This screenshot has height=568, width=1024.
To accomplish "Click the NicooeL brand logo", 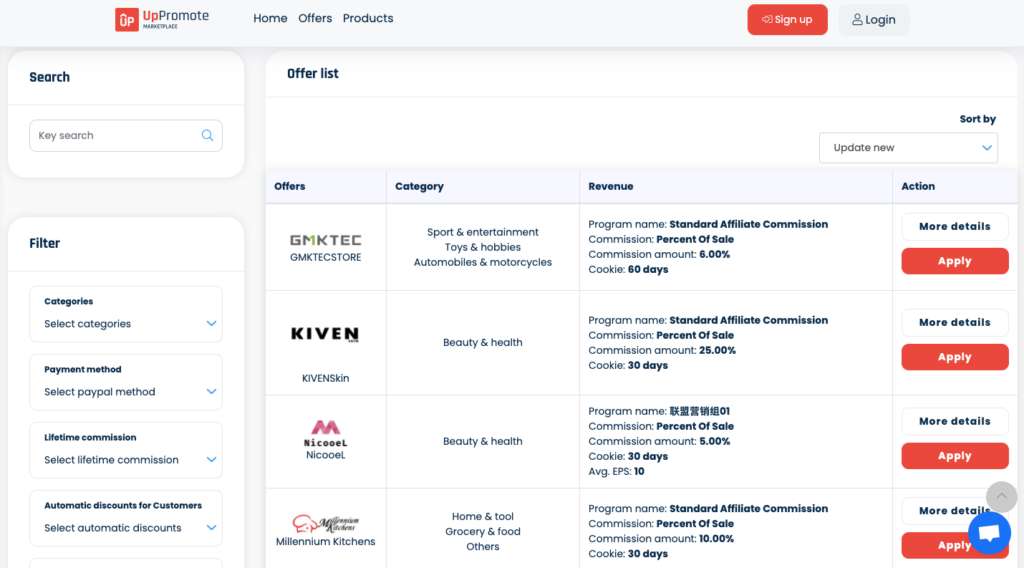I will pos(325,434).
